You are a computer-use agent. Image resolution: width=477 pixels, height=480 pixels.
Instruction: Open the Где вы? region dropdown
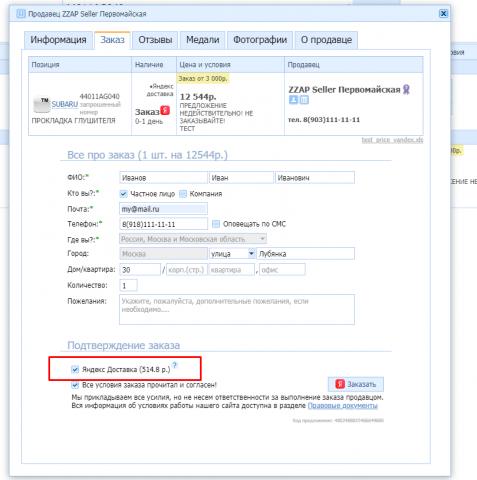click(x=193, y=239)
